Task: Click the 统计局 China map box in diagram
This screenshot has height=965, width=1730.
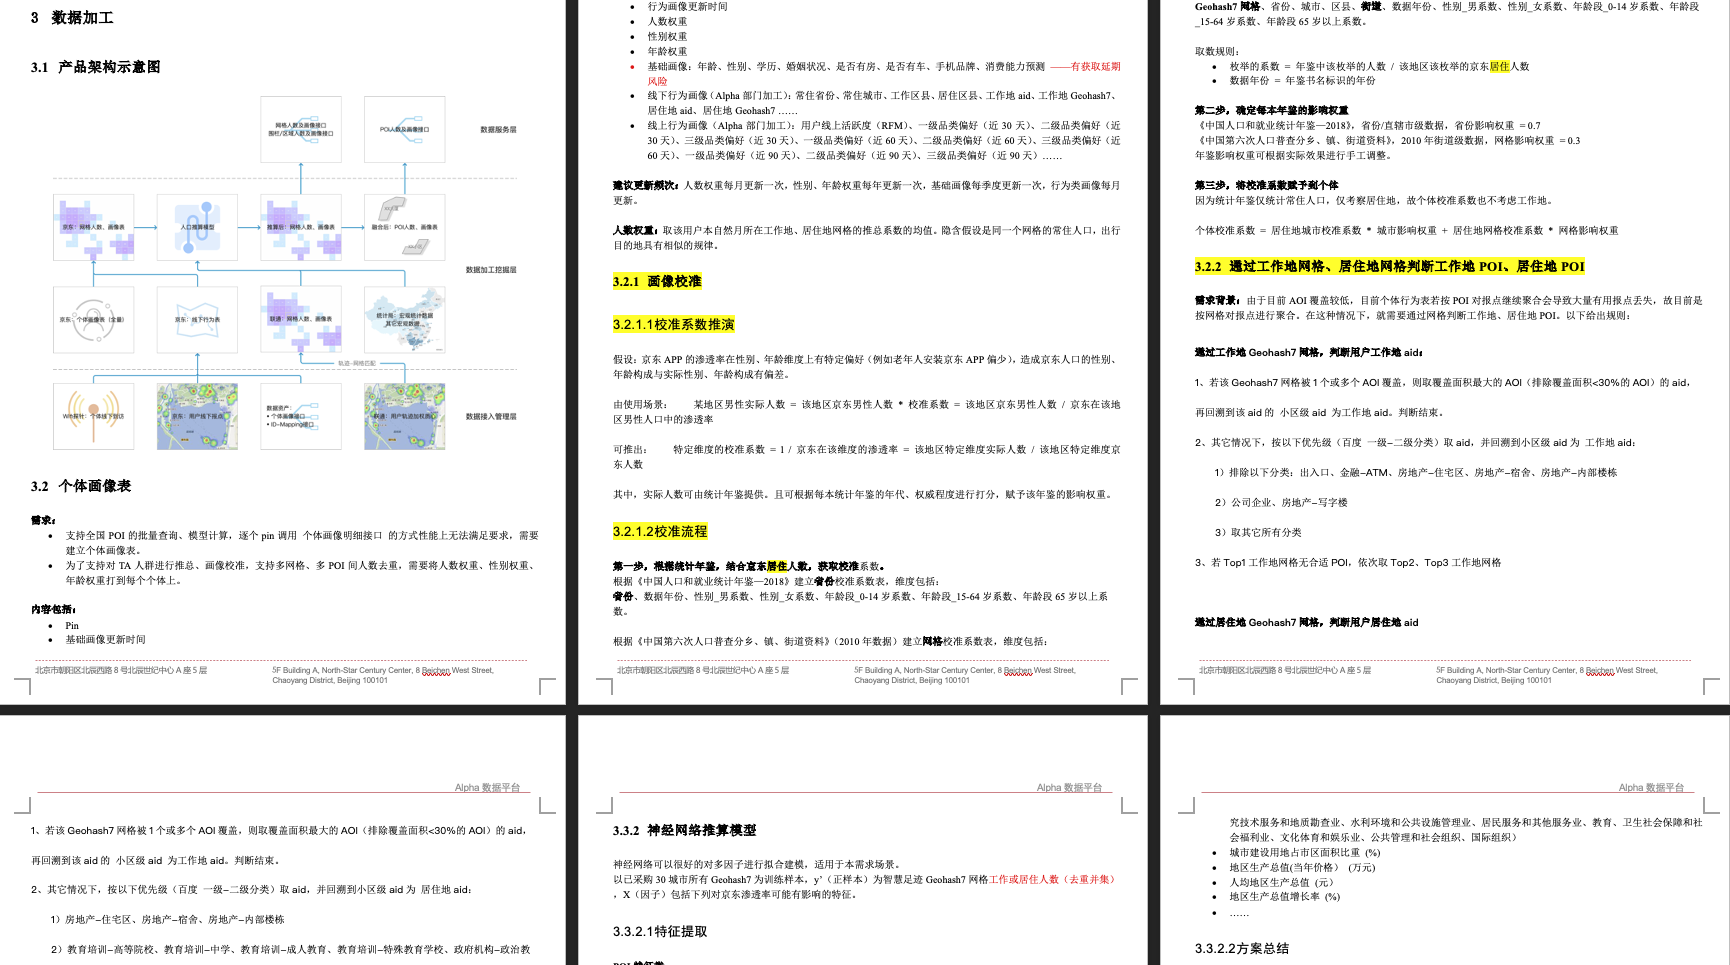Action: (405, 320)
